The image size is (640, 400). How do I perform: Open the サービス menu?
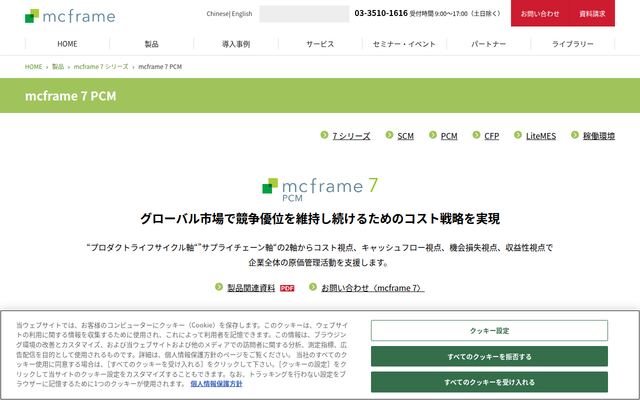(320, 44)
